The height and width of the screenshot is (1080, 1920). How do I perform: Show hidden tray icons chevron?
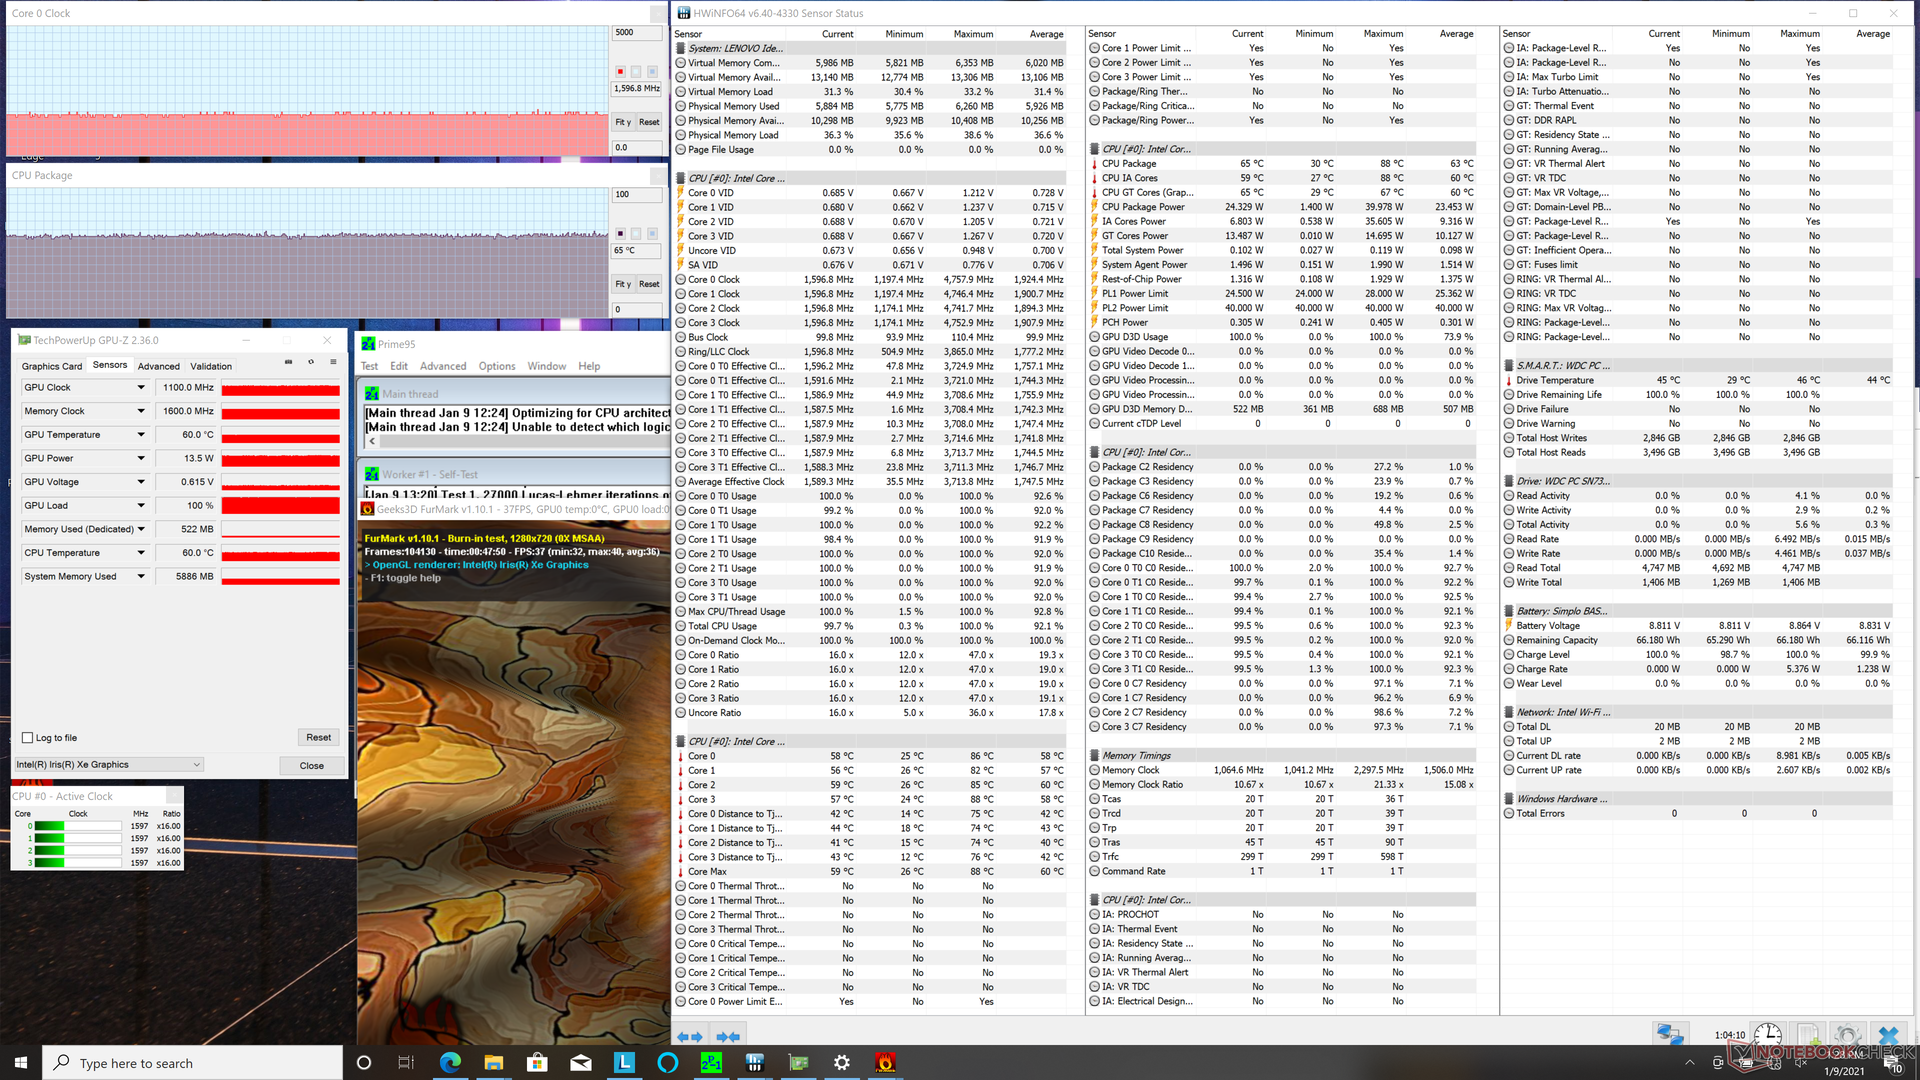pos(1690,1063)
